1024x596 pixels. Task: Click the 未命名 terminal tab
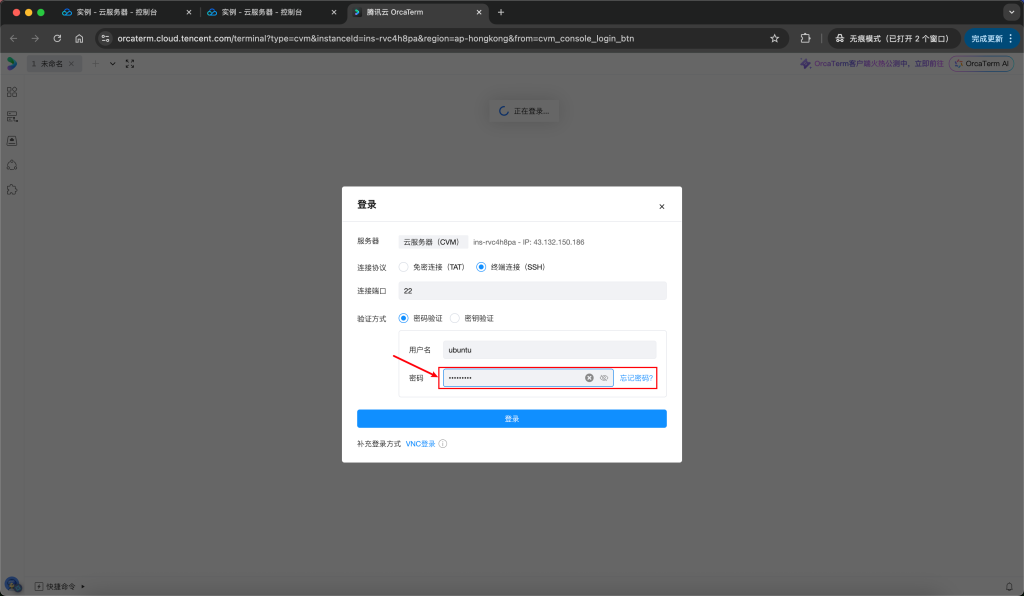click(52, 62)
